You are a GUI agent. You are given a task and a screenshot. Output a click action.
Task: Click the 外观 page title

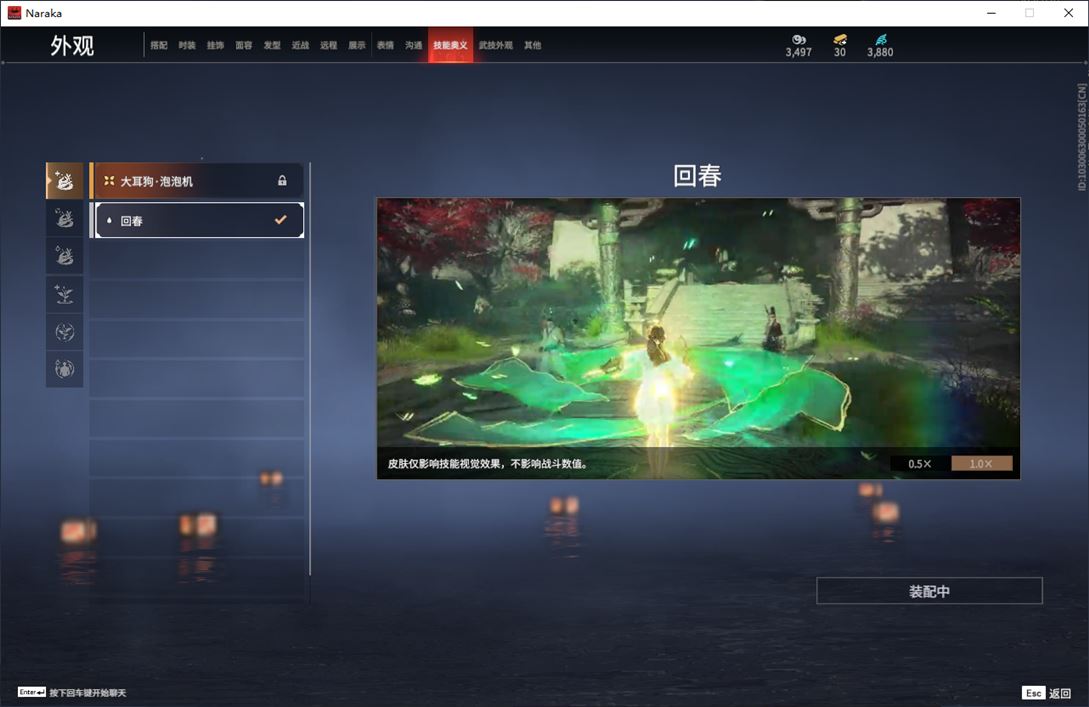pos(72,46)
